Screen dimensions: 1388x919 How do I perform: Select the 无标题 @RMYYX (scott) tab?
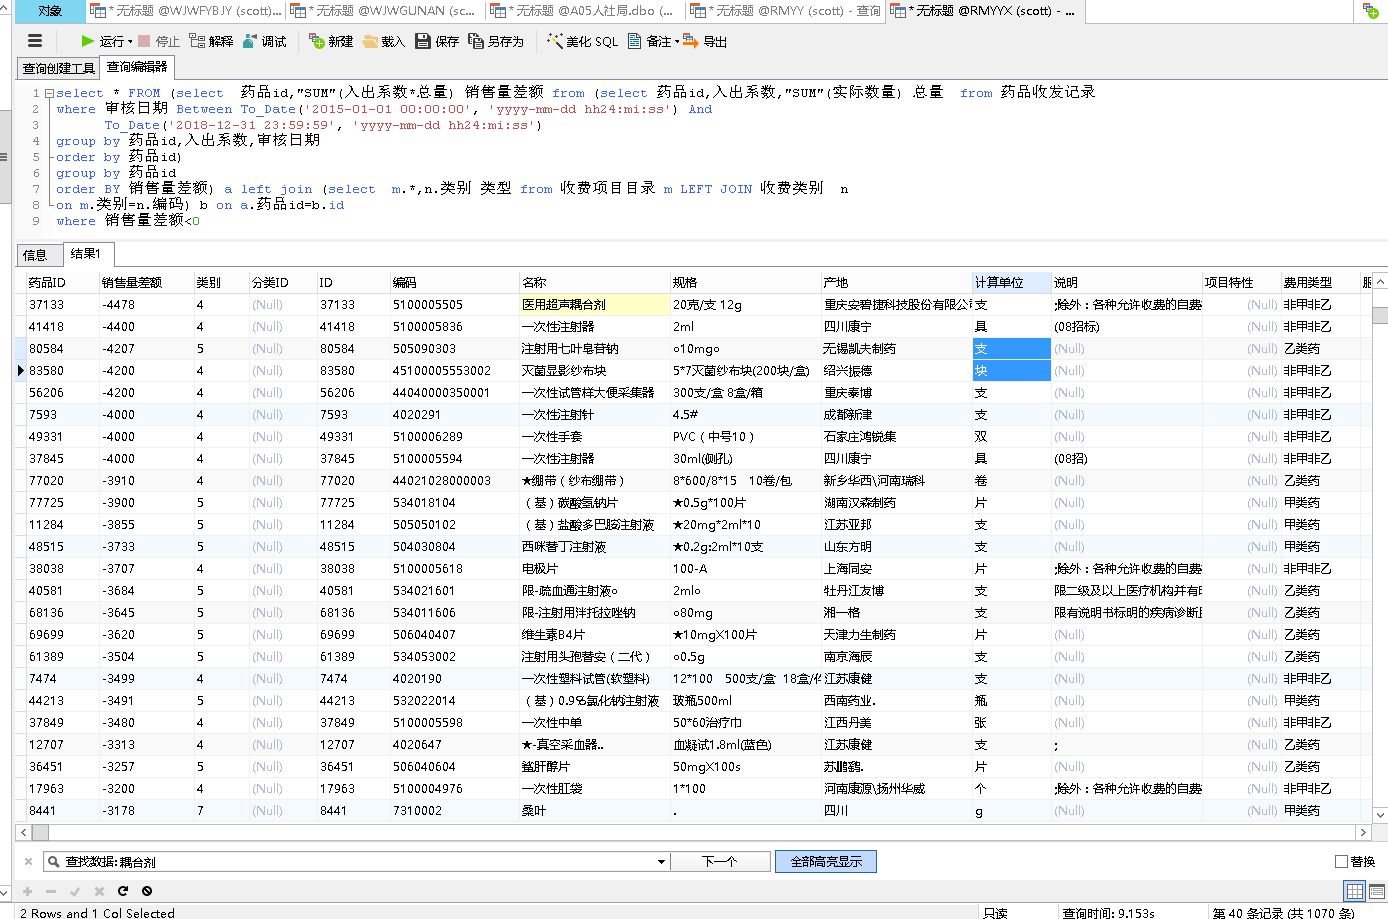(985, 11)
